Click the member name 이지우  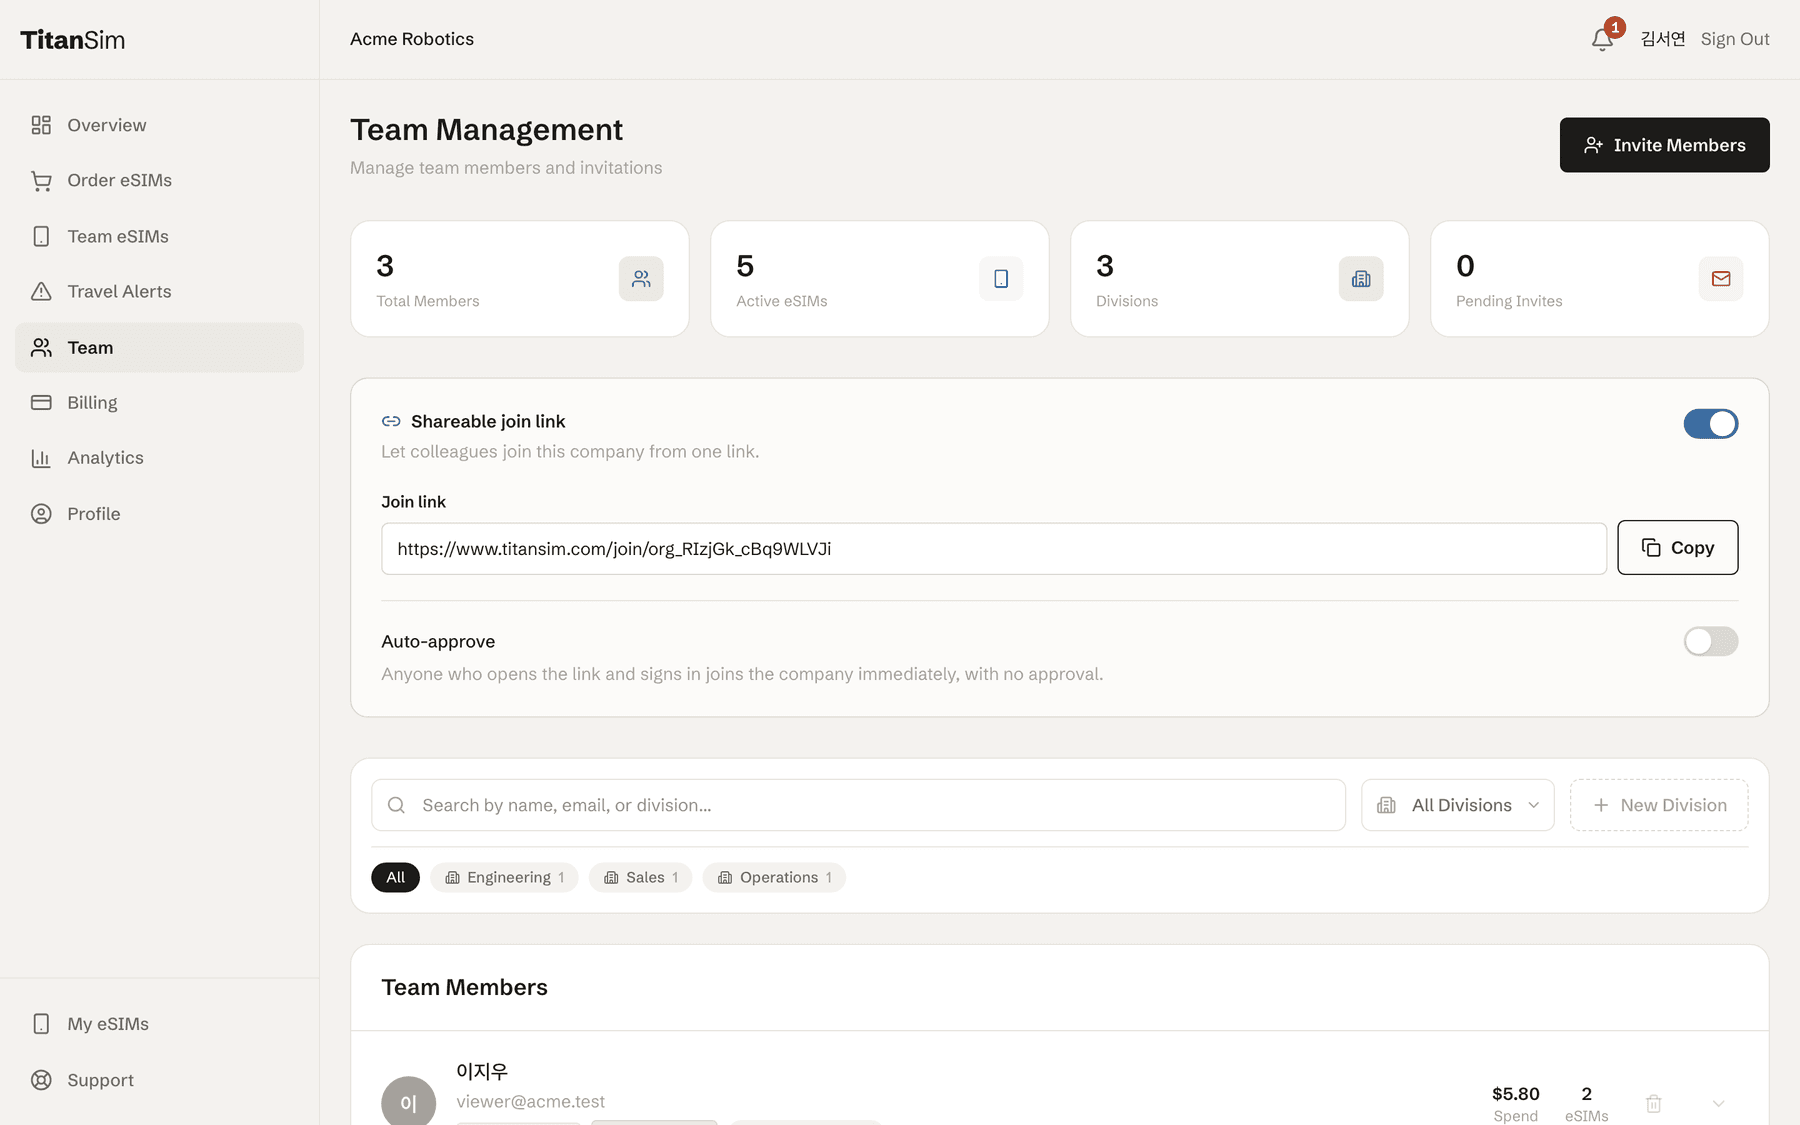click(482, 1071)
